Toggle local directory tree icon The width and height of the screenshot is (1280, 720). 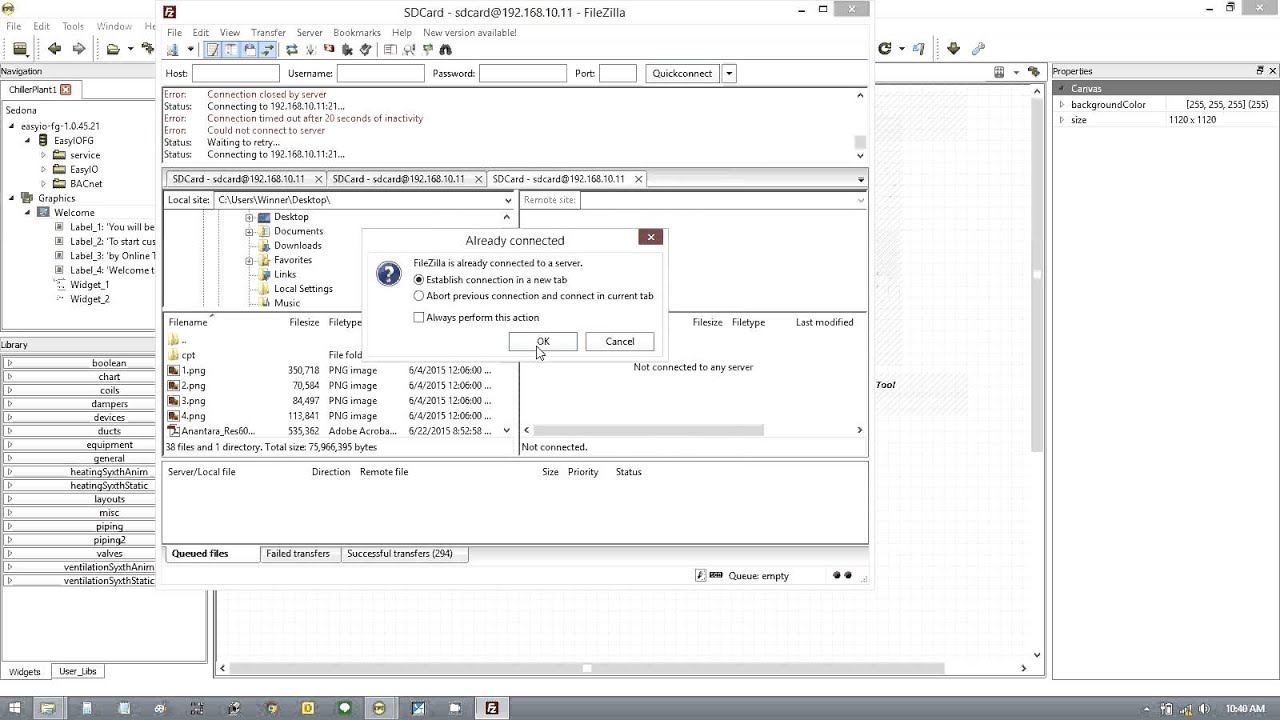point(231,50)
